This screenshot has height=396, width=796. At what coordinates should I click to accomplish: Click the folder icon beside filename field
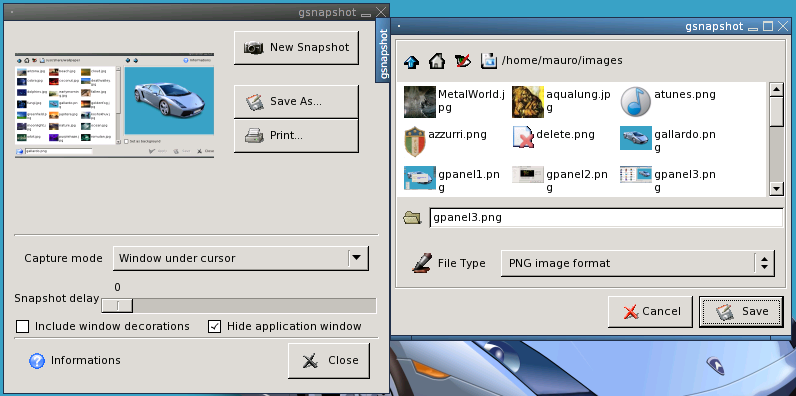pos(412,217)
